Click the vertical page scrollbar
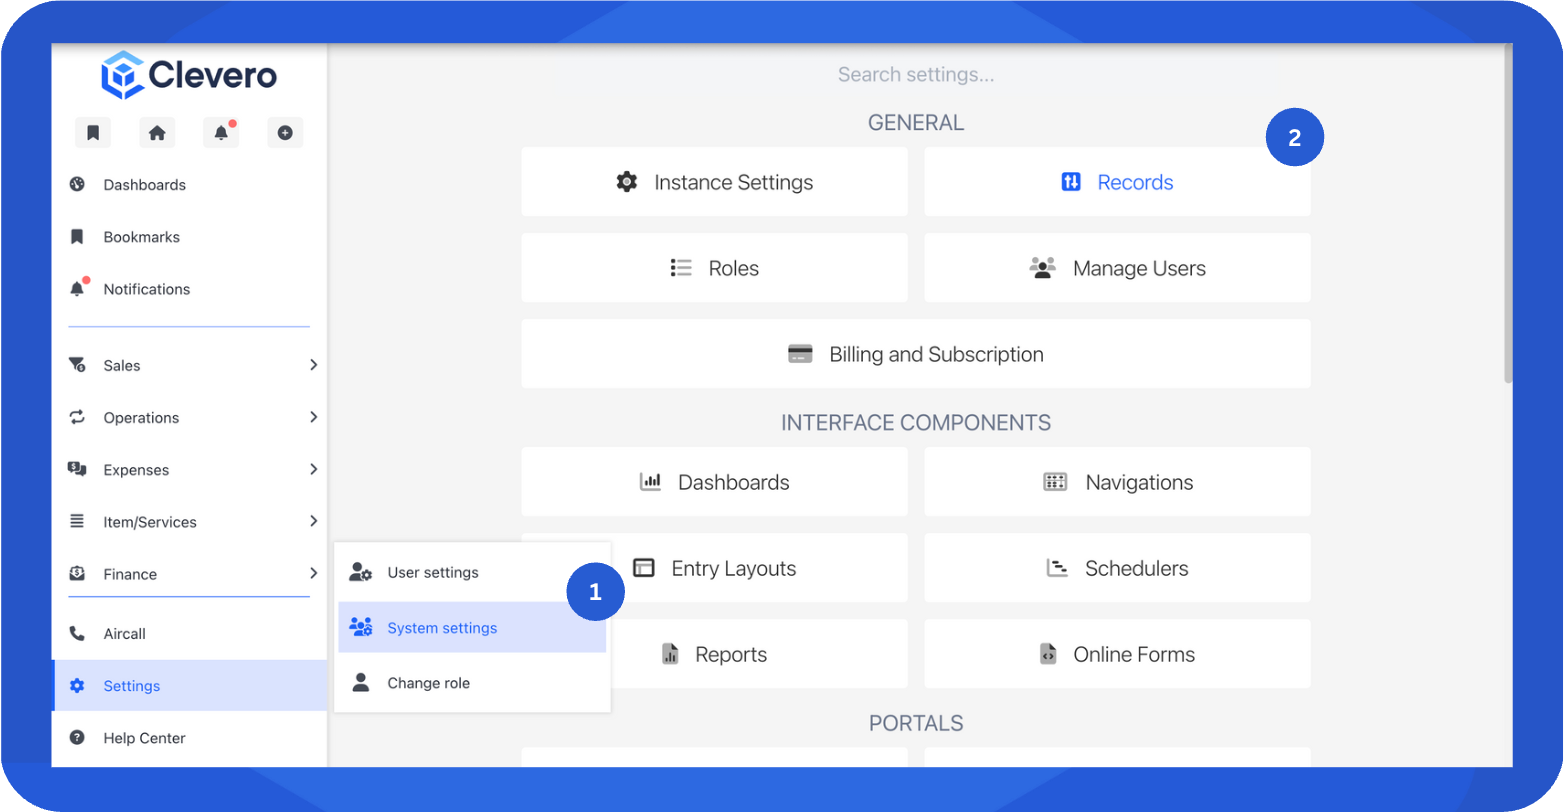 click(1508, 214)
